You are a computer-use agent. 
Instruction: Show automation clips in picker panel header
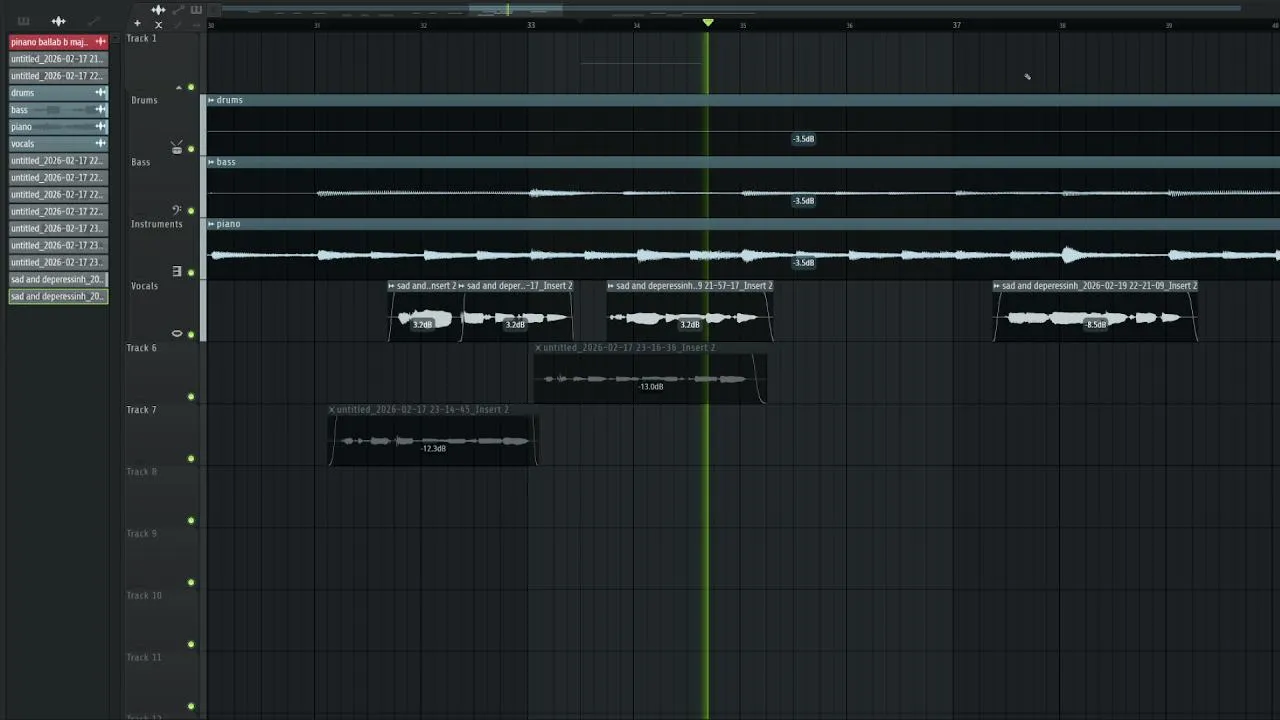point(93,21)
